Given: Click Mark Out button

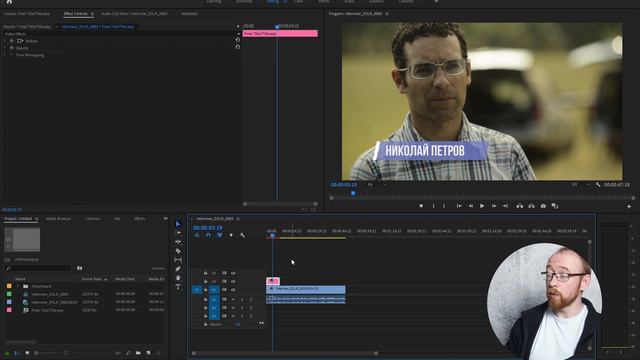Looking at the screenshot, I should (444, 206).
